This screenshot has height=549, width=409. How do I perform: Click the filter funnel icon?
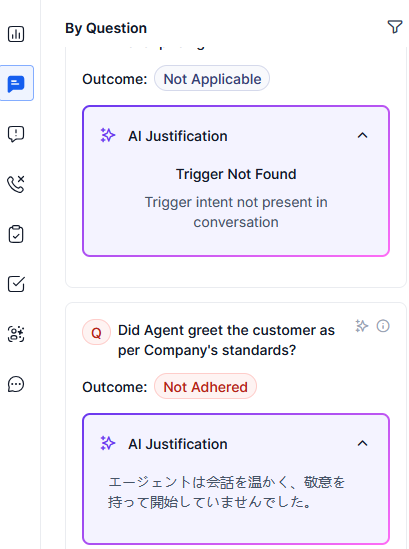point(395,27)
